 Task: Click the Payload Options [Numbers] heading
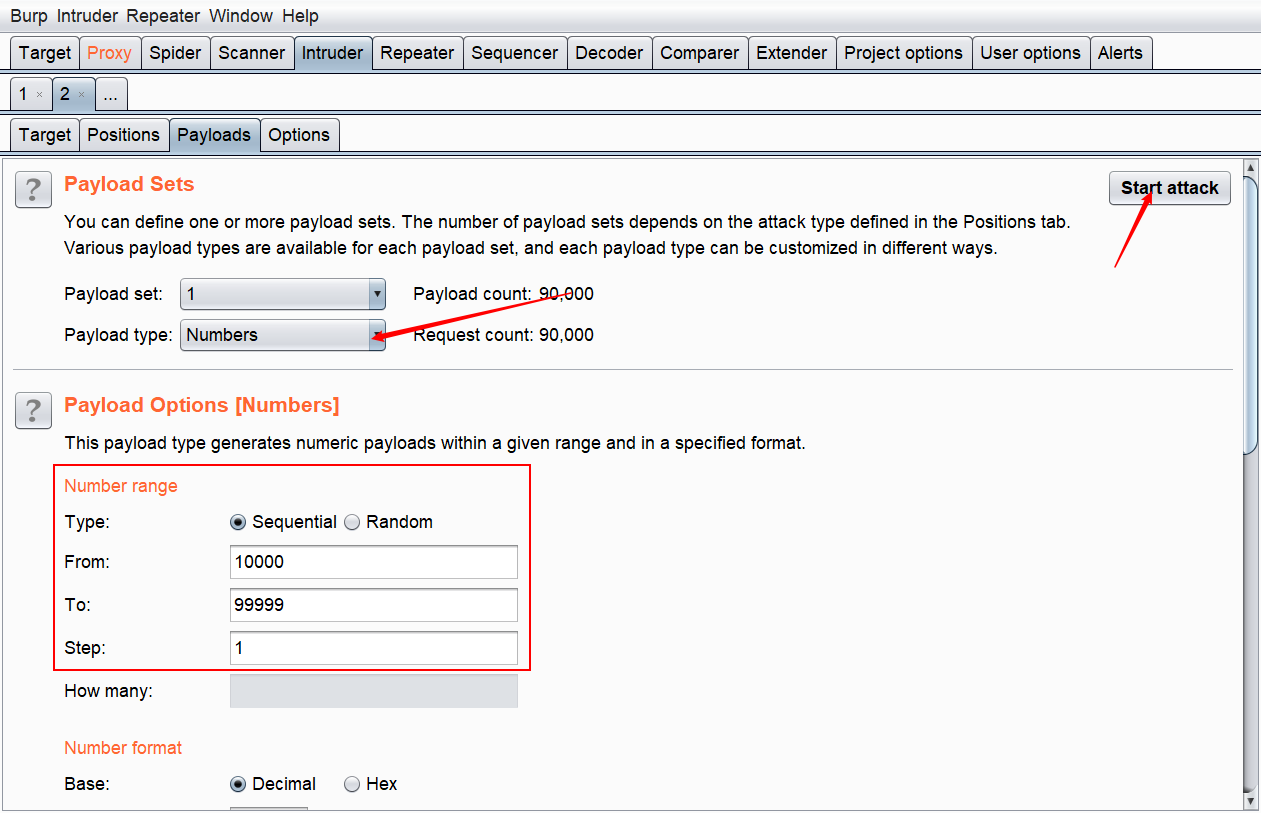coord(202,405)
